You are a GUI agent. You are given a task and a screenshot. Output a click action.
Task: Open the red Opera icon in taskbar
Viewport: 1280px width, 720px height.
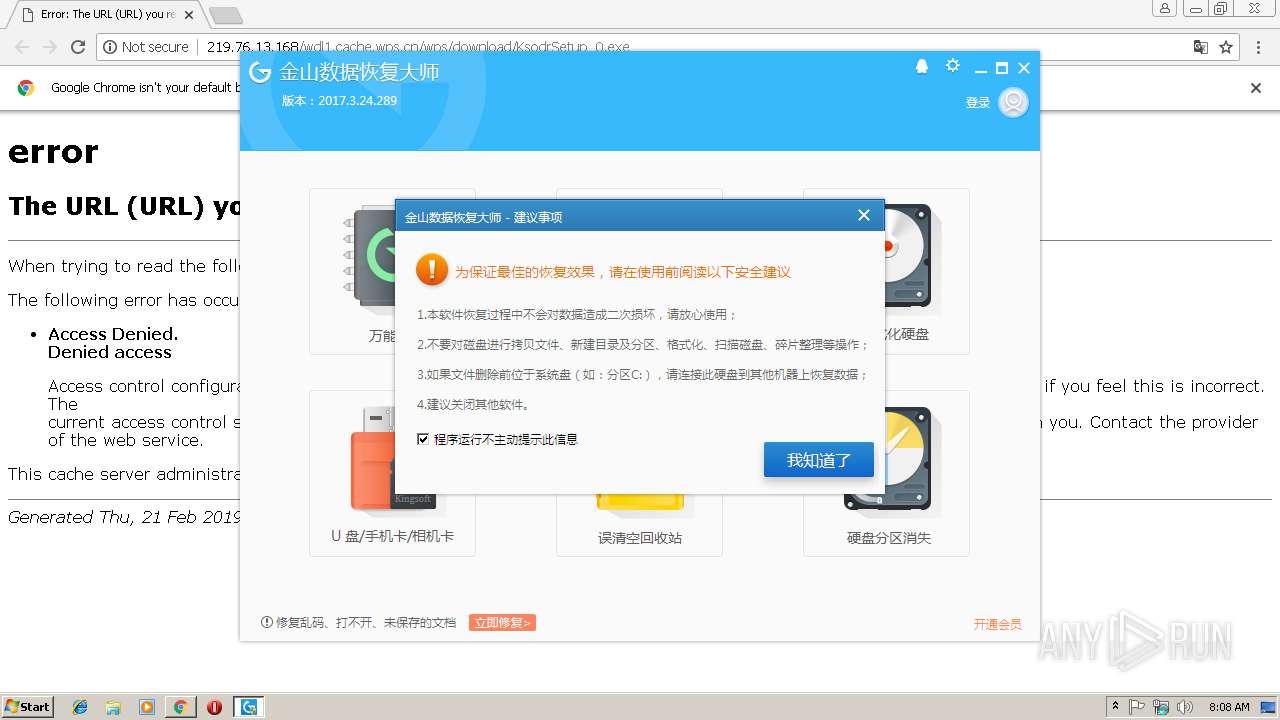[214, 707]
